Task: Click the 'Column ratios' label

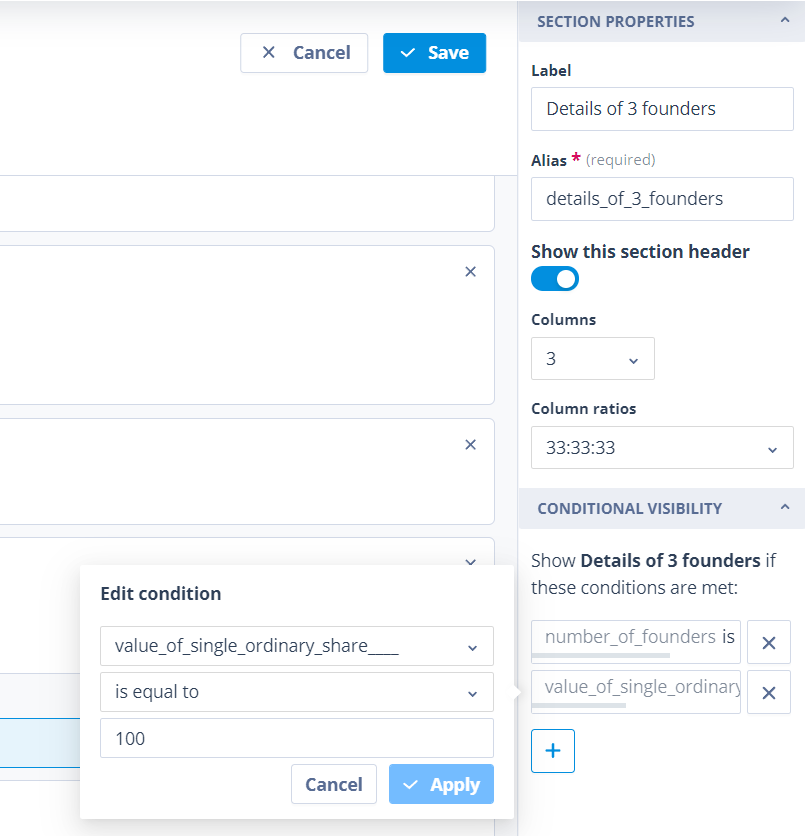Action: click(584, 409)
